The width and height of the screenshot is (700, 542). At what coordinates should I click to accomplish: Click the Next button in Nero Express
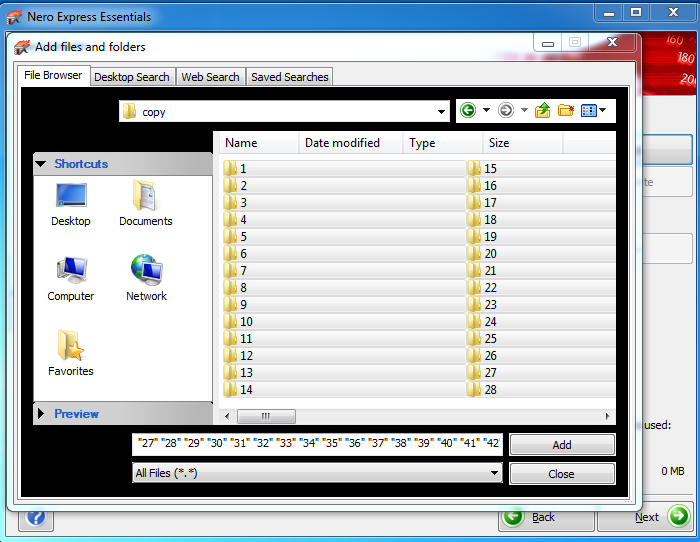pyautogui.click(x=645, y=517)
